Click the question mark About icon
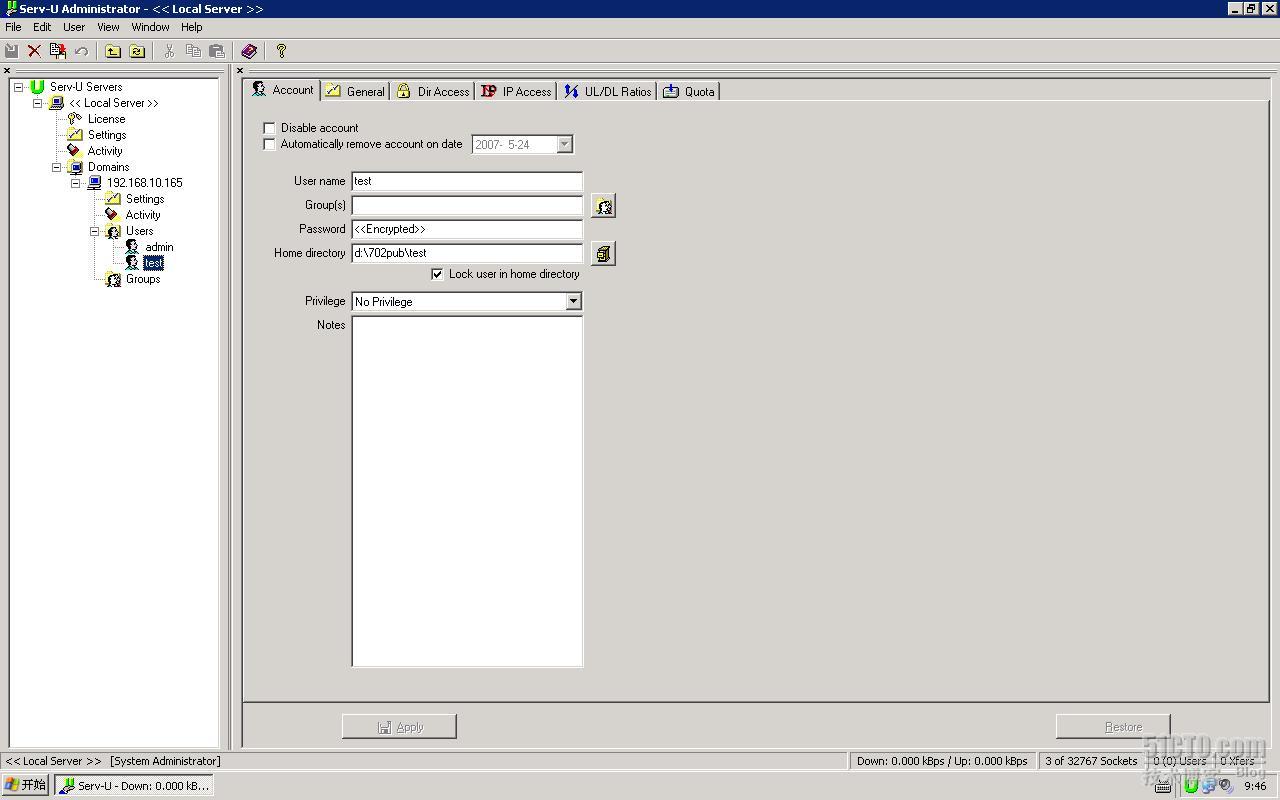 (x=281, y=51)
